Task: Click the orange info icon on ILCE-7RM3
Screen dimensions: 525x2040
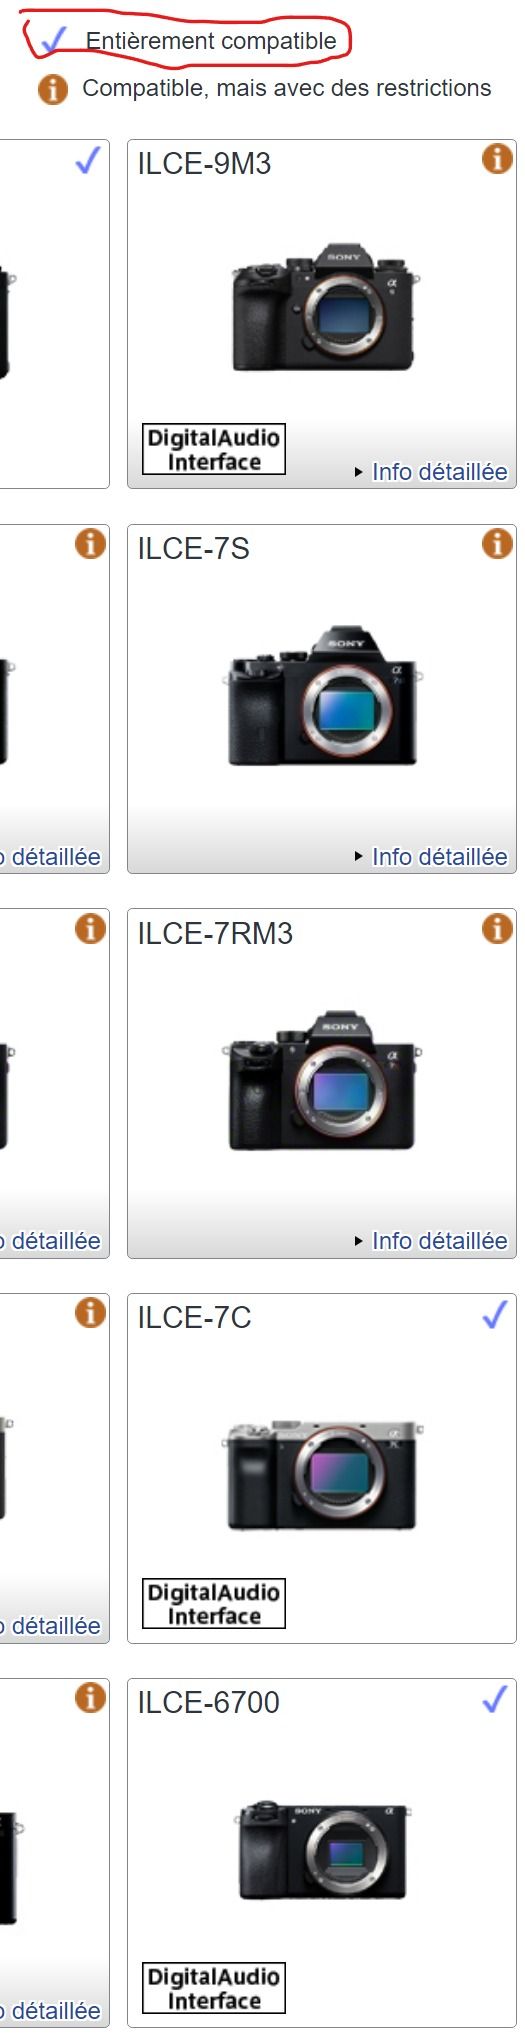Action: click(x=497, y=929)
